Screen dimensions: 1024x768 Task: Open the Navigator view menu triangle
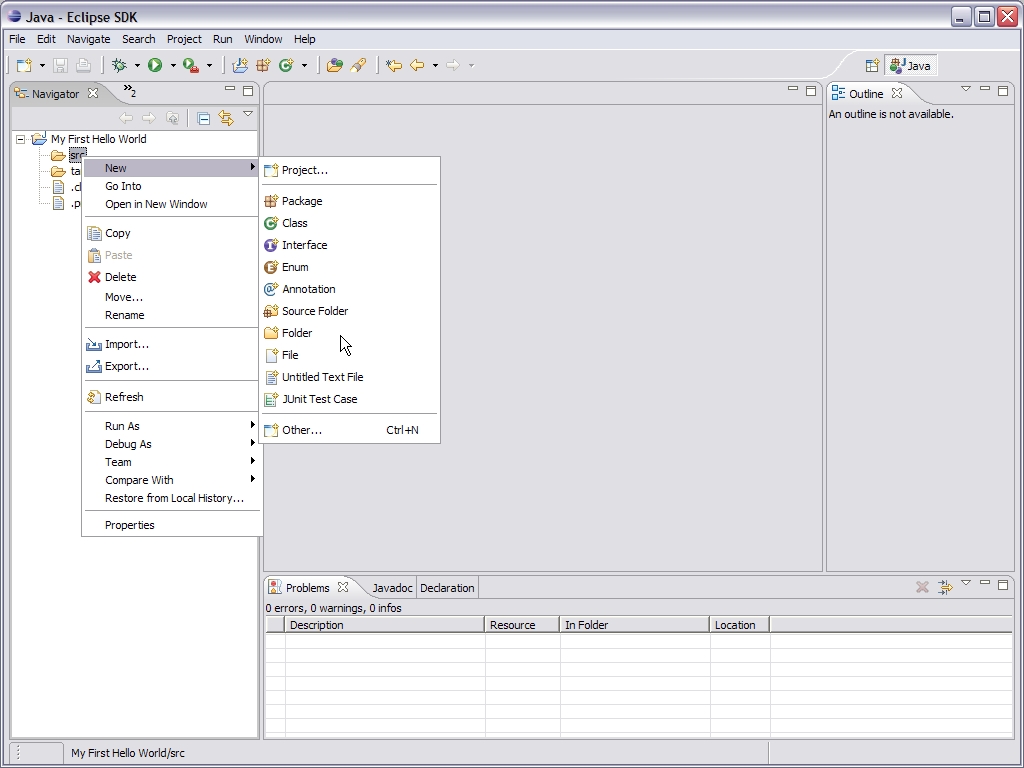pyautogui.click(x=248, y=114)
